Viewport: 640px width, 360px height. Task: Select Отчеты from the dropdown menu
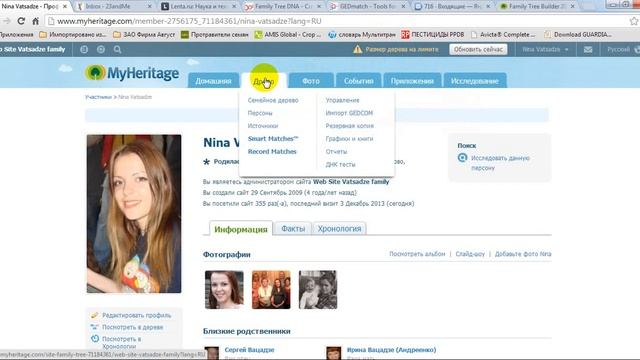pyautogui.click(x=336, y=151)
